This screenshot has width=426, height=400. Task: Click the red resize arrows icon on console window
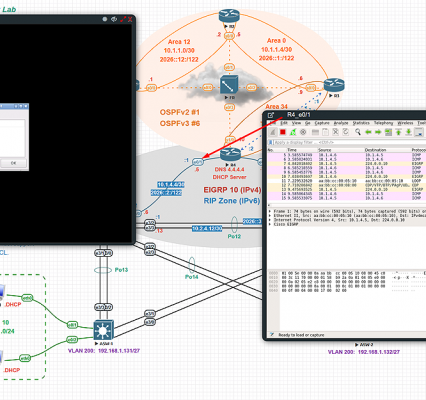(123, 19)
